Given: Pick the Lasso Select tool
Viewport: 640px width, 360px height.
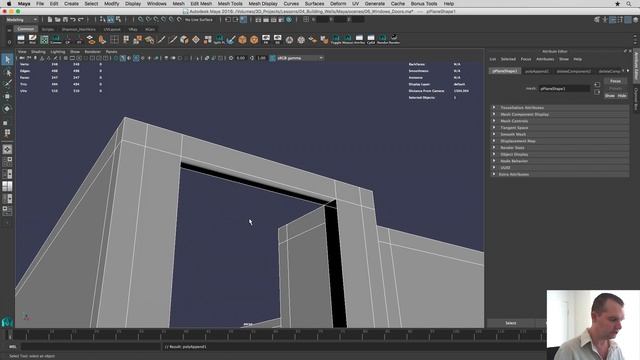Looking at the screenshot, I should 7,72.
